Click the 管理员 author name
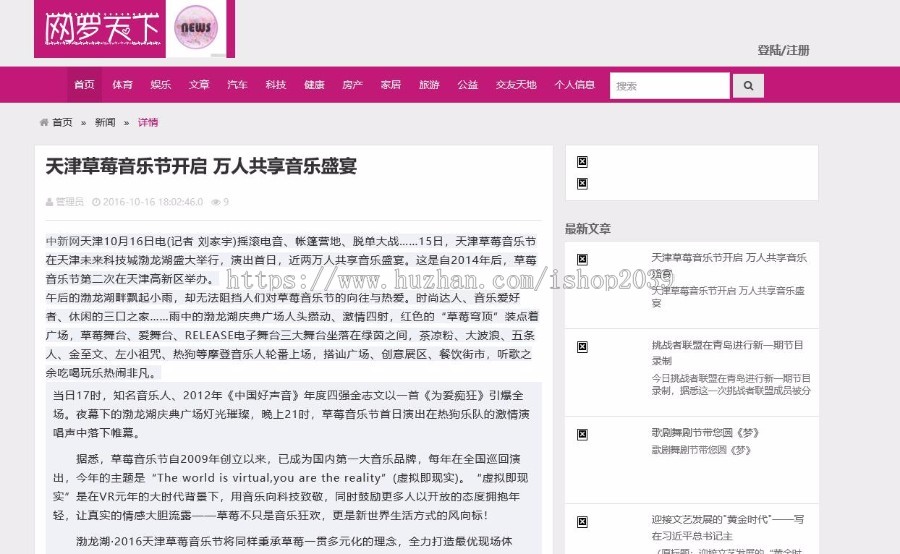Image resolution: width=900 pixels, height=554 pixels. click(x=69, y=202)
